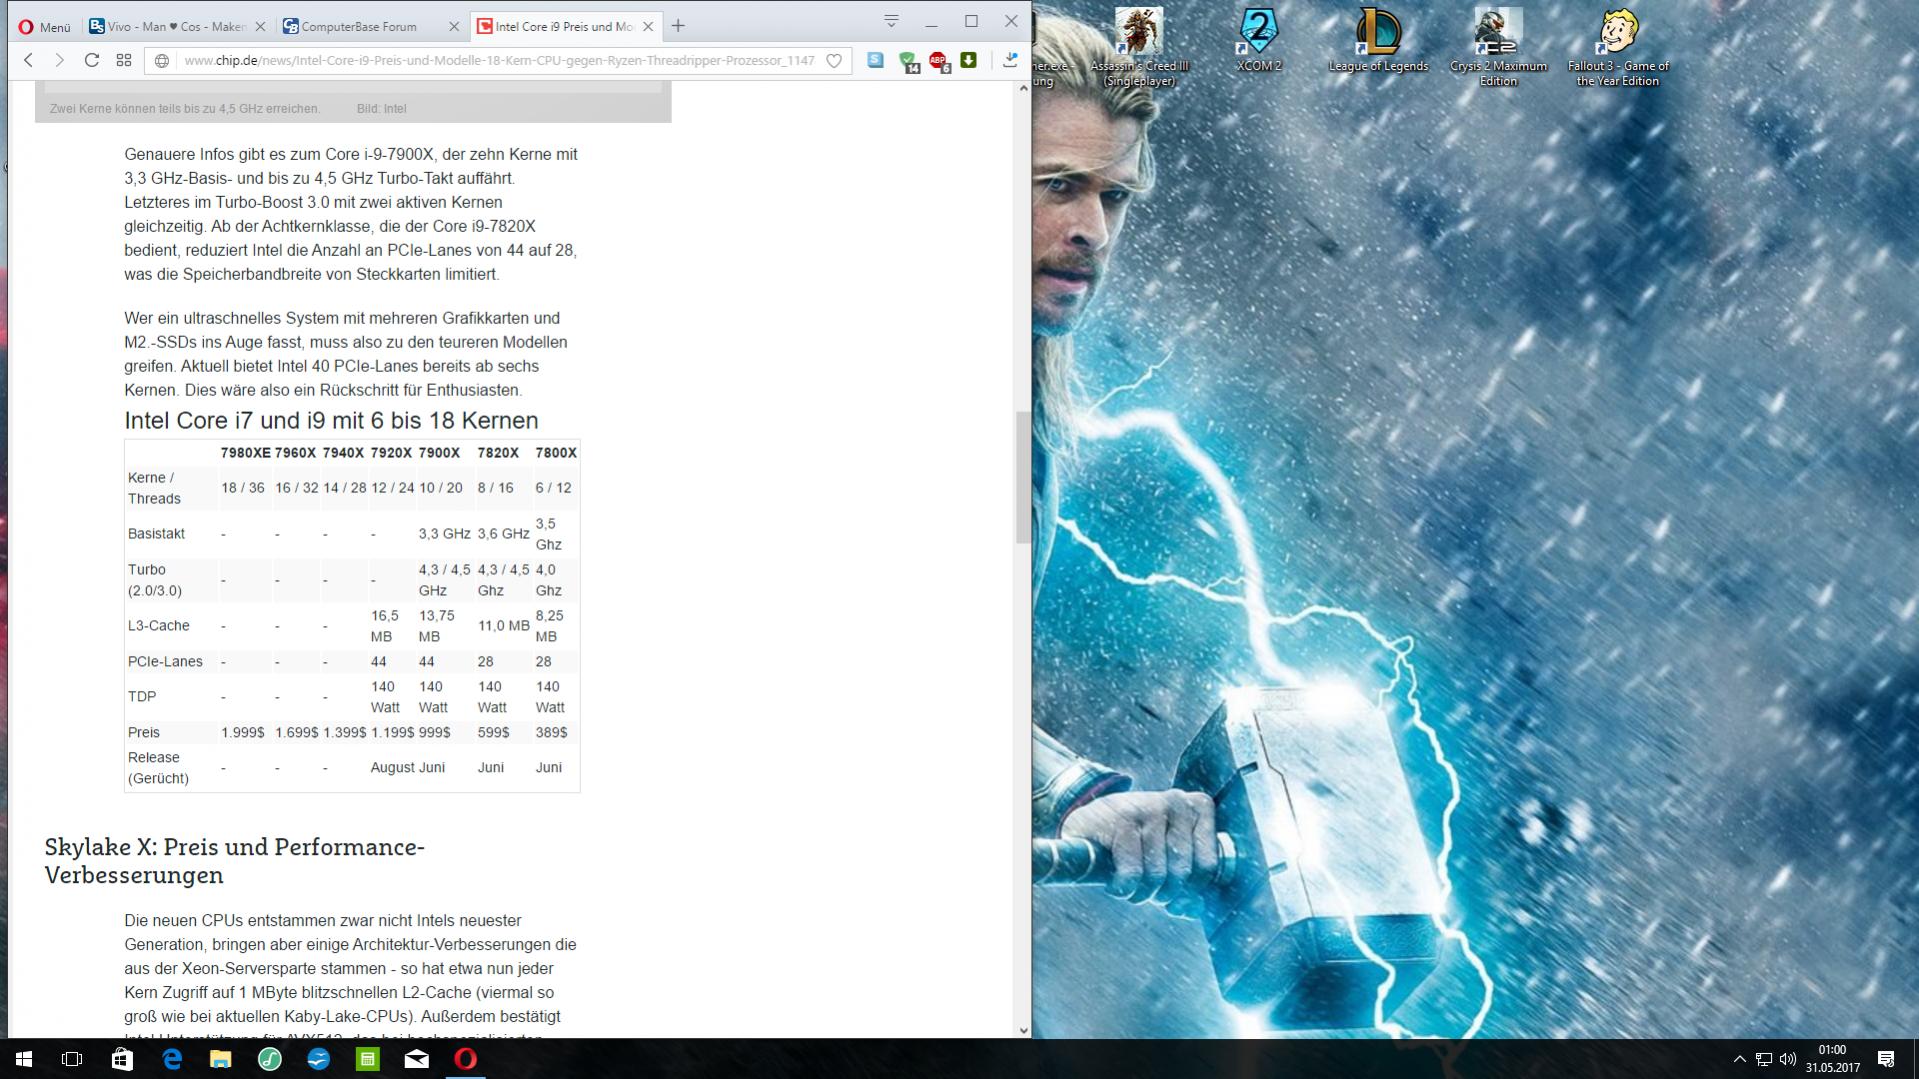Viewport: 1919px width, 1079px height.
Task: Click the green download arrow extension
Action: 968,60
